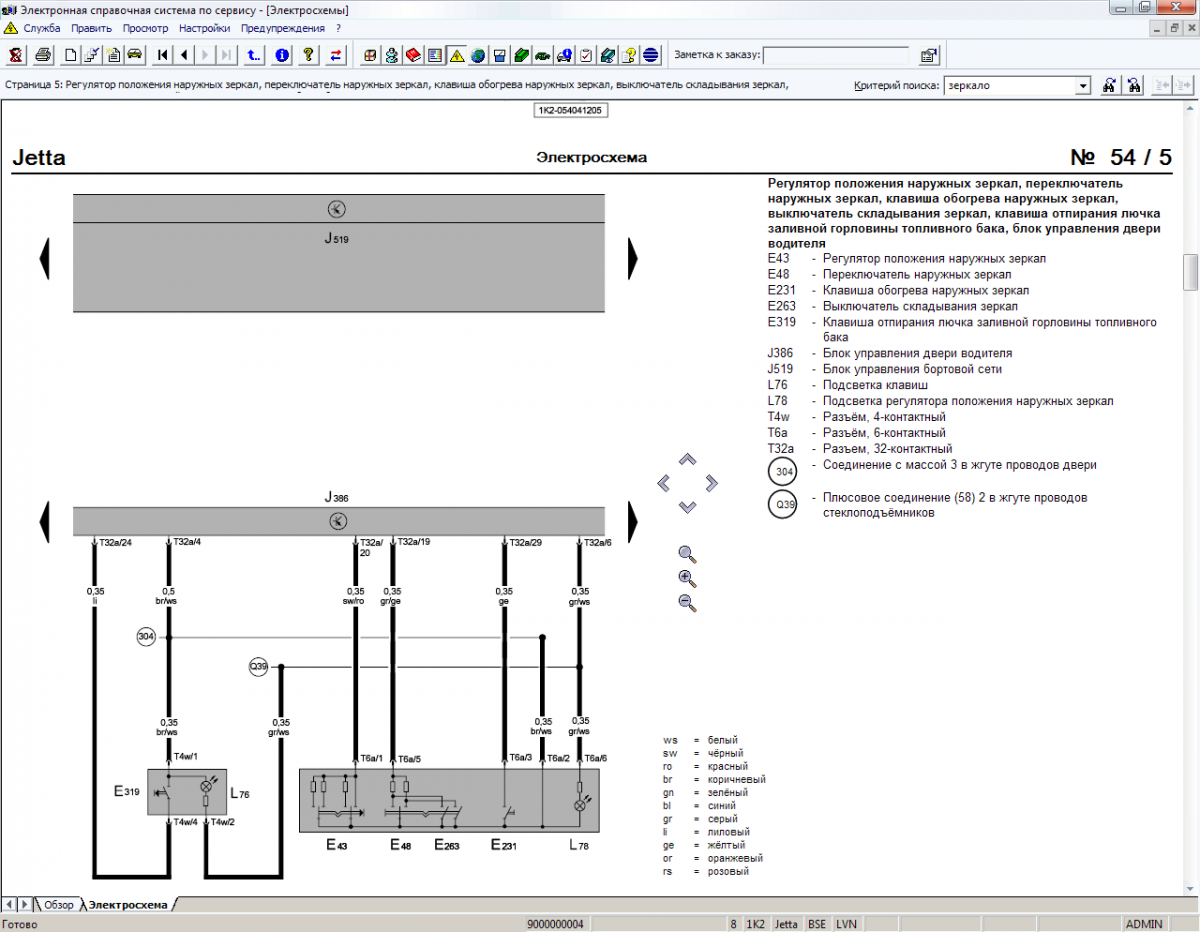The image size is (1200, 932).
Task: Click the Q39 connection circle in legend
Action: pyautogui.click(x=782, y=505)
